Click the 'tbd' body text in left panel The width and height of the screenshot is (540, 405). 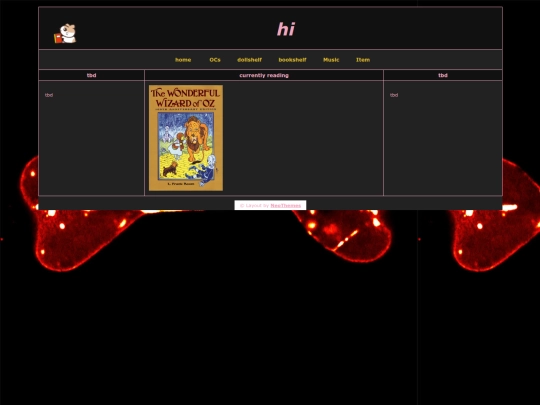click(x=49, y=95)
